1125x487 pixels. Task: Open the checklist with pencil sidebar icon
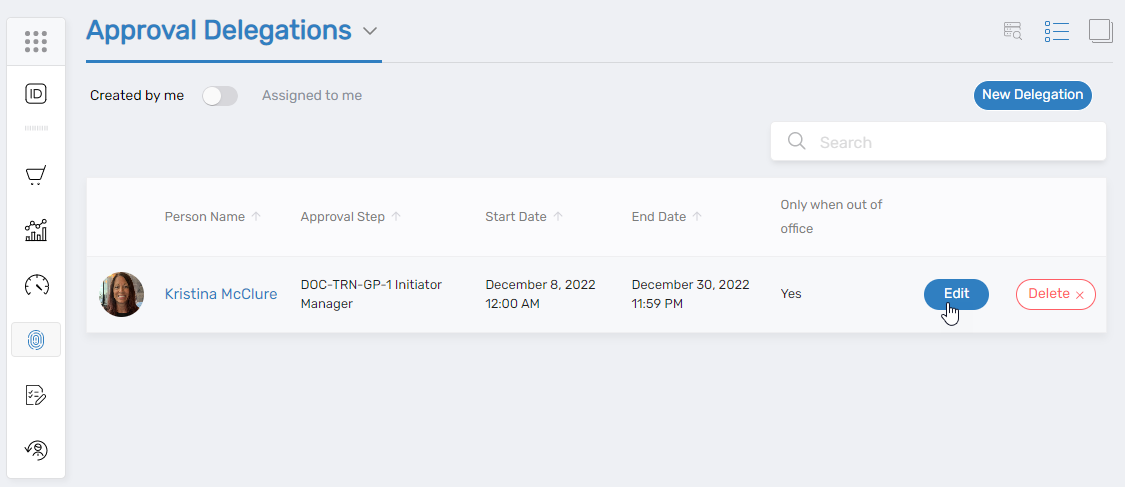pyautogui.click(x=36, y=395)
